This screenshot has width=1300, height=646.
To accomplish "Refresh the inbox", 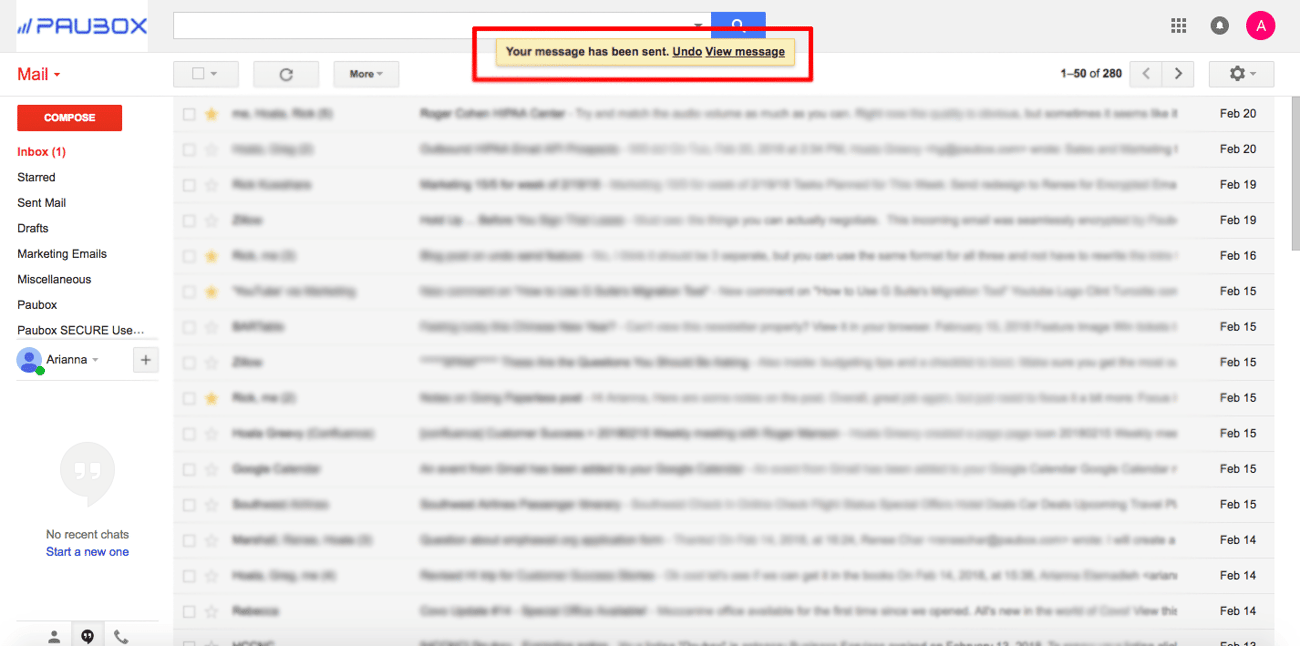I will click(x=286, y=73).
